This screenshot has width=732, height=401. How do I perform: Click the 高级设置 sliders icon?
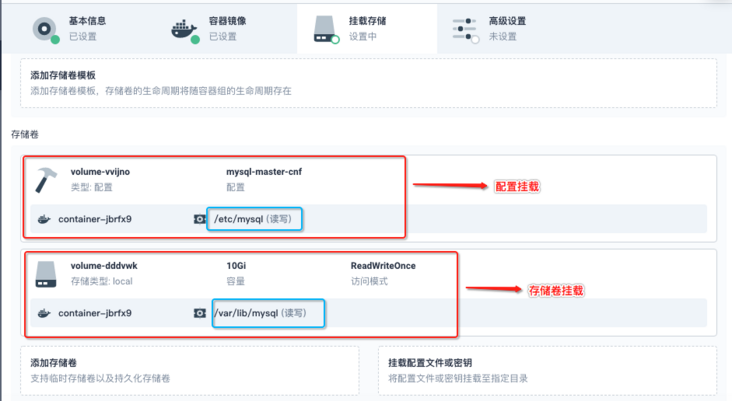pos(464,28)
